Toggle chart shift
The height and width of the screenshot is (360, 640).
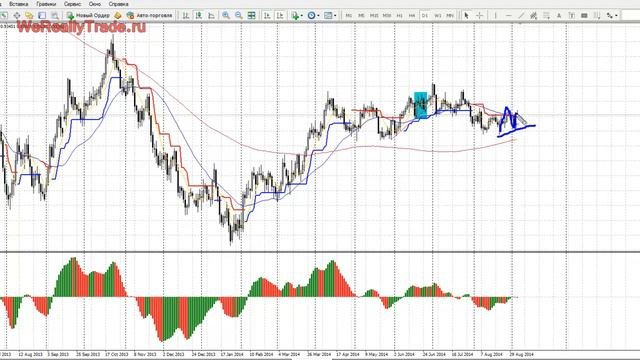280,16
